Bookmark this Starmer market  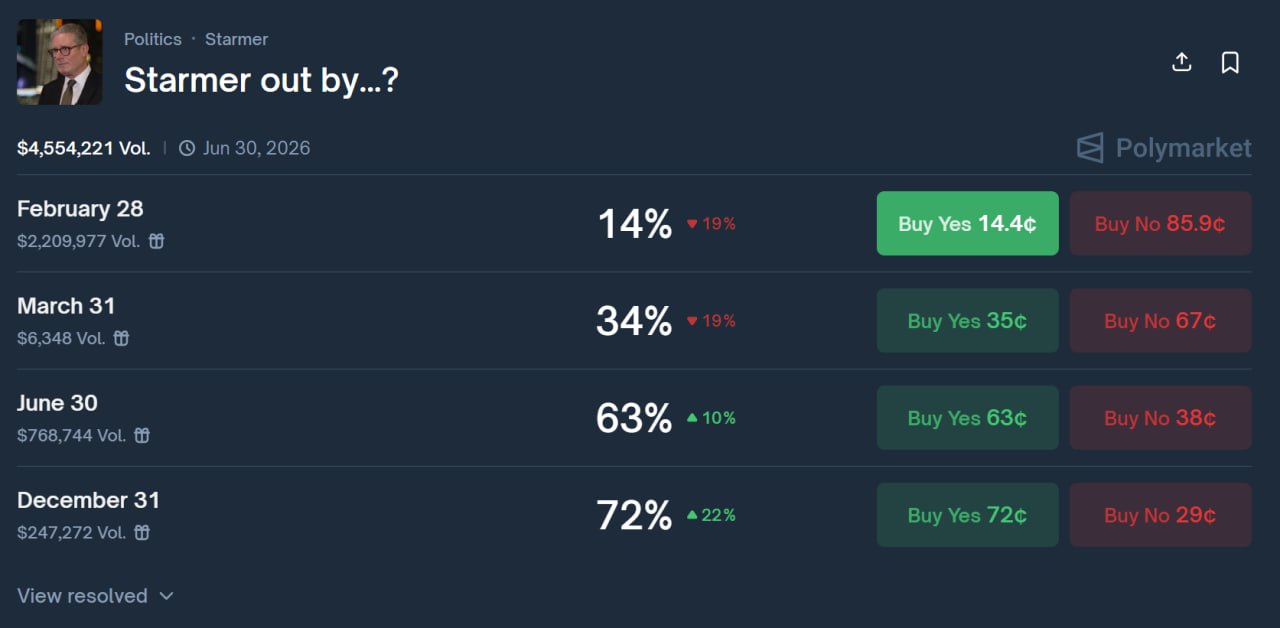[1230, 62]
